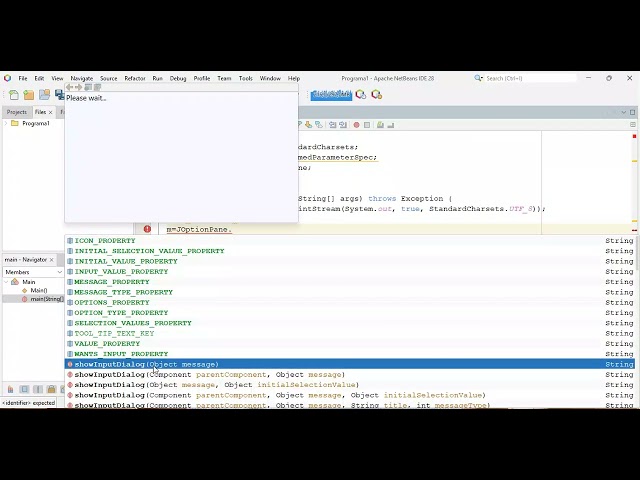Click the Quick Search magnifier icon
Image resolution: width=640 pixels, height=480 pixels.
(478, 78)
